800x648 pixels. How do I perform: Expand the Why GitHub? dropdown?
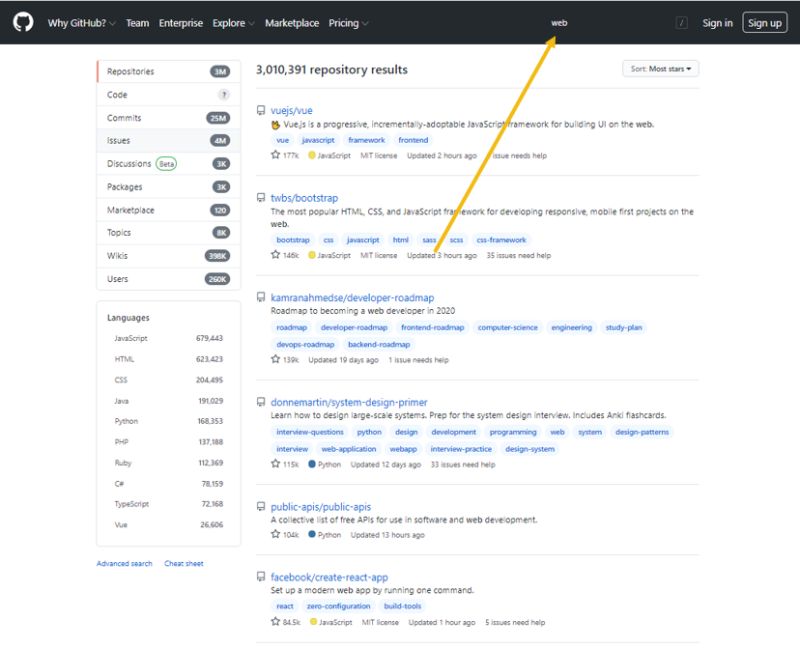(x=83, y=22)
